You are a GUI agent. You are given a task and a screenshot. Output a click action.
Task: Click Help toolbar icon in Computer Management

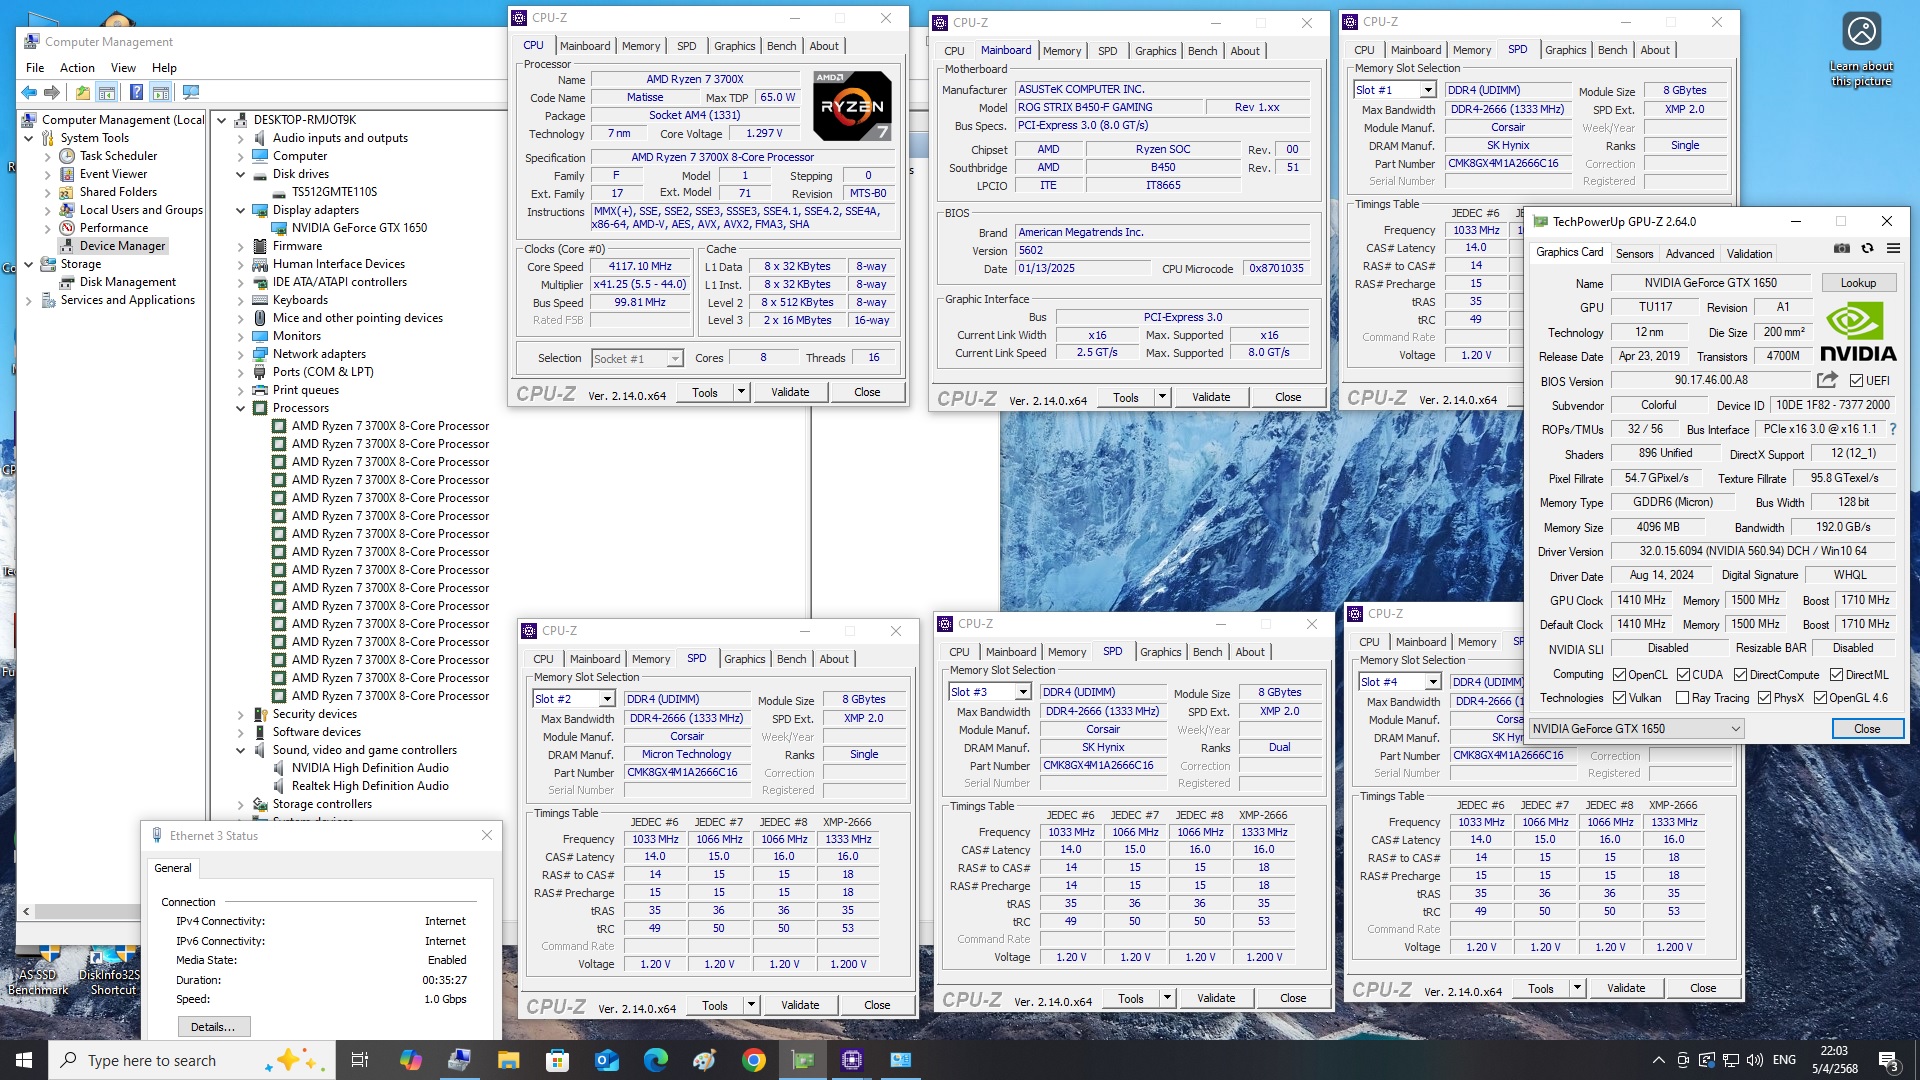136,92
